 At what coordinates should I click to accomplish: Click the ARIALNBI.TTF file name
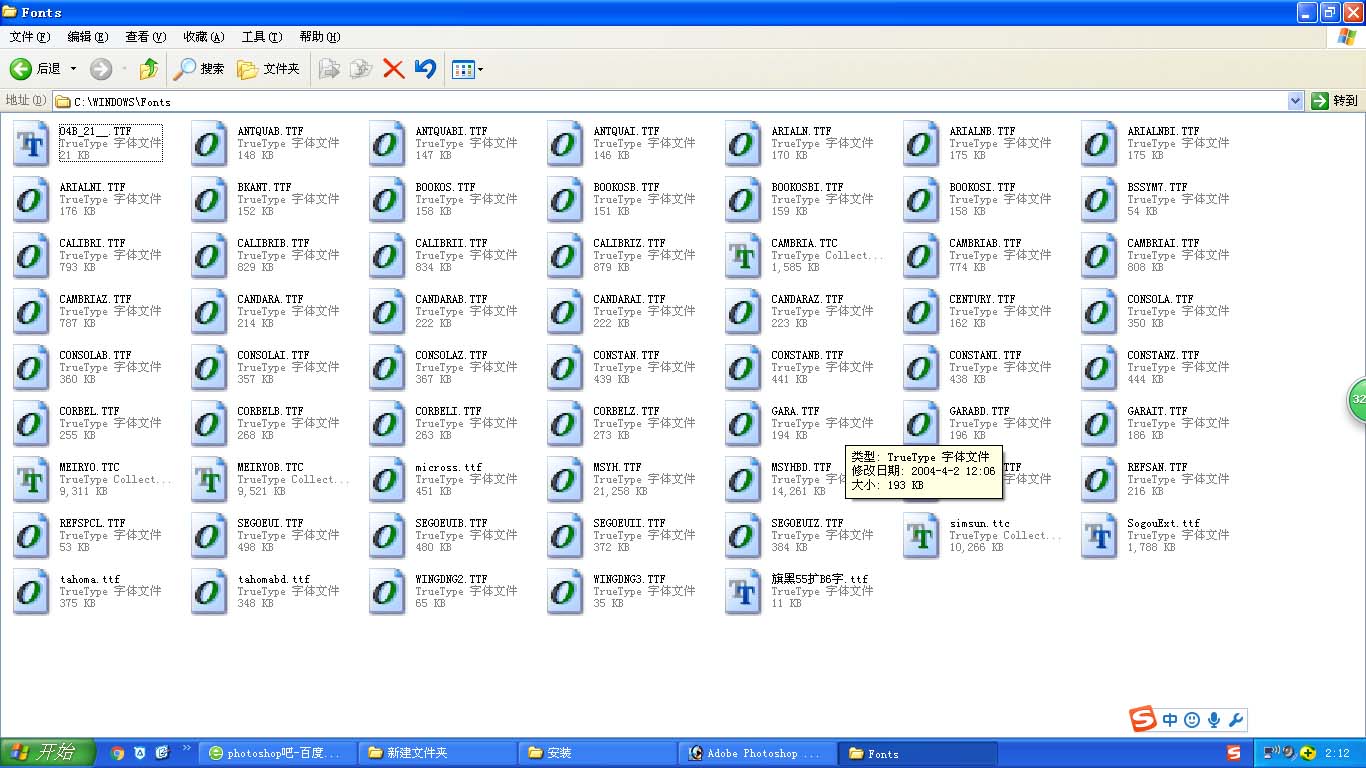coord(1163,131)
